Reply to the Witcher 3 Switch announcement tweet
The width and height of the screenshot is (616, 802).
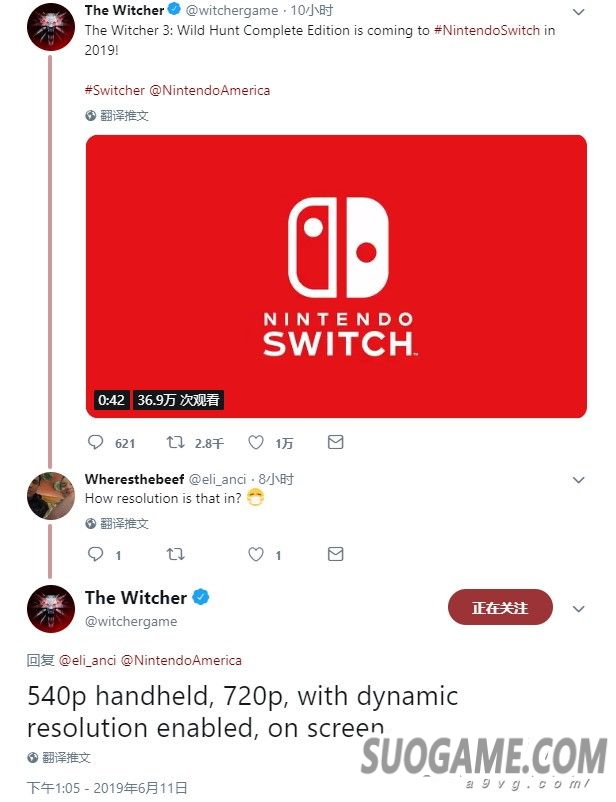[96, 442]
